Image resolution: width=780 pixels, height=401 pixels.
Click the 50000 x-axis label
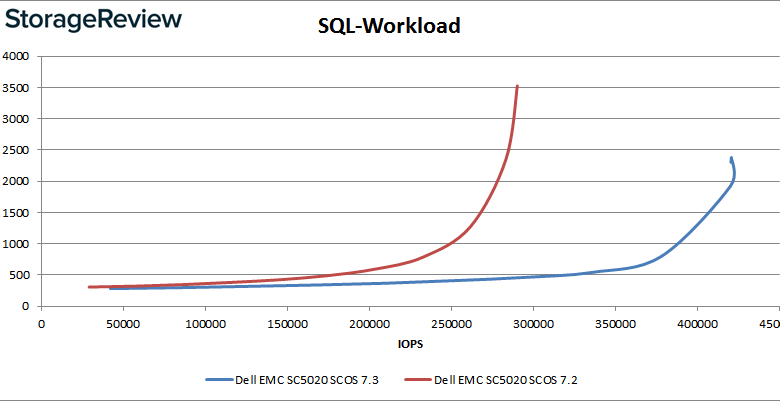123,324
